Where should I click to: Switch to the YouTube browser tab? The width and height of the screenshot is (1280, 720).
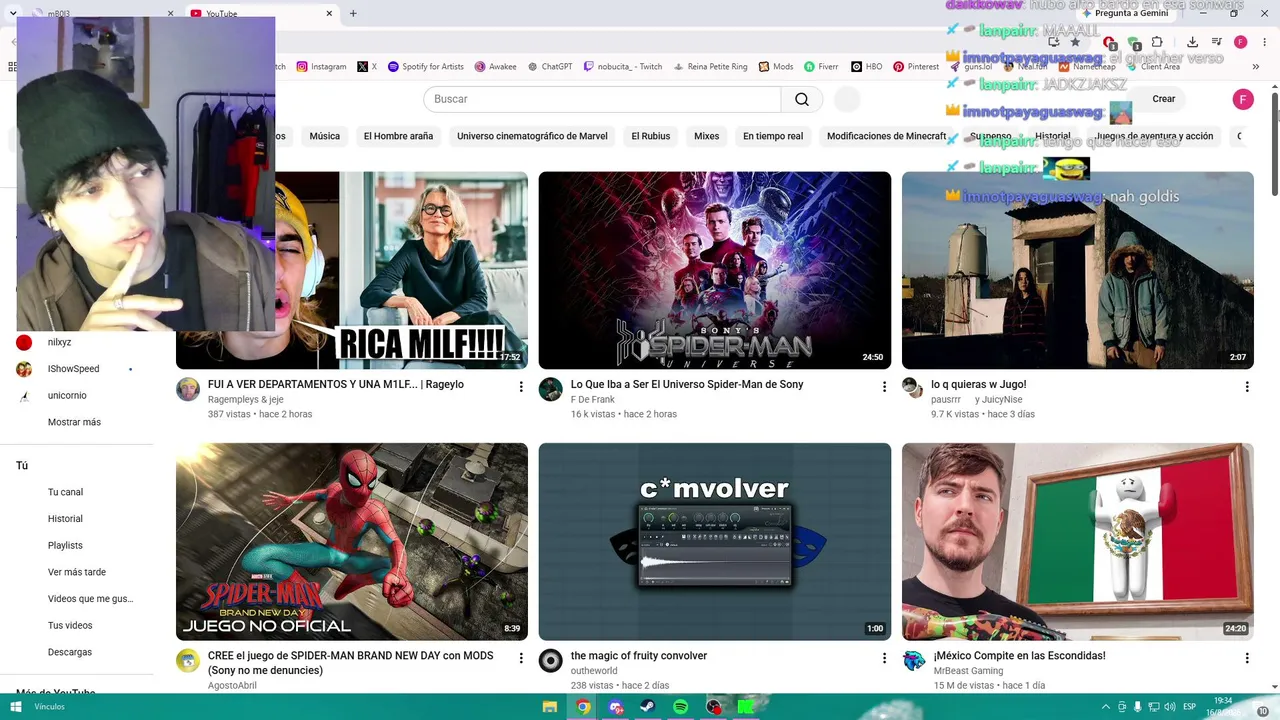tap(260, 14)
